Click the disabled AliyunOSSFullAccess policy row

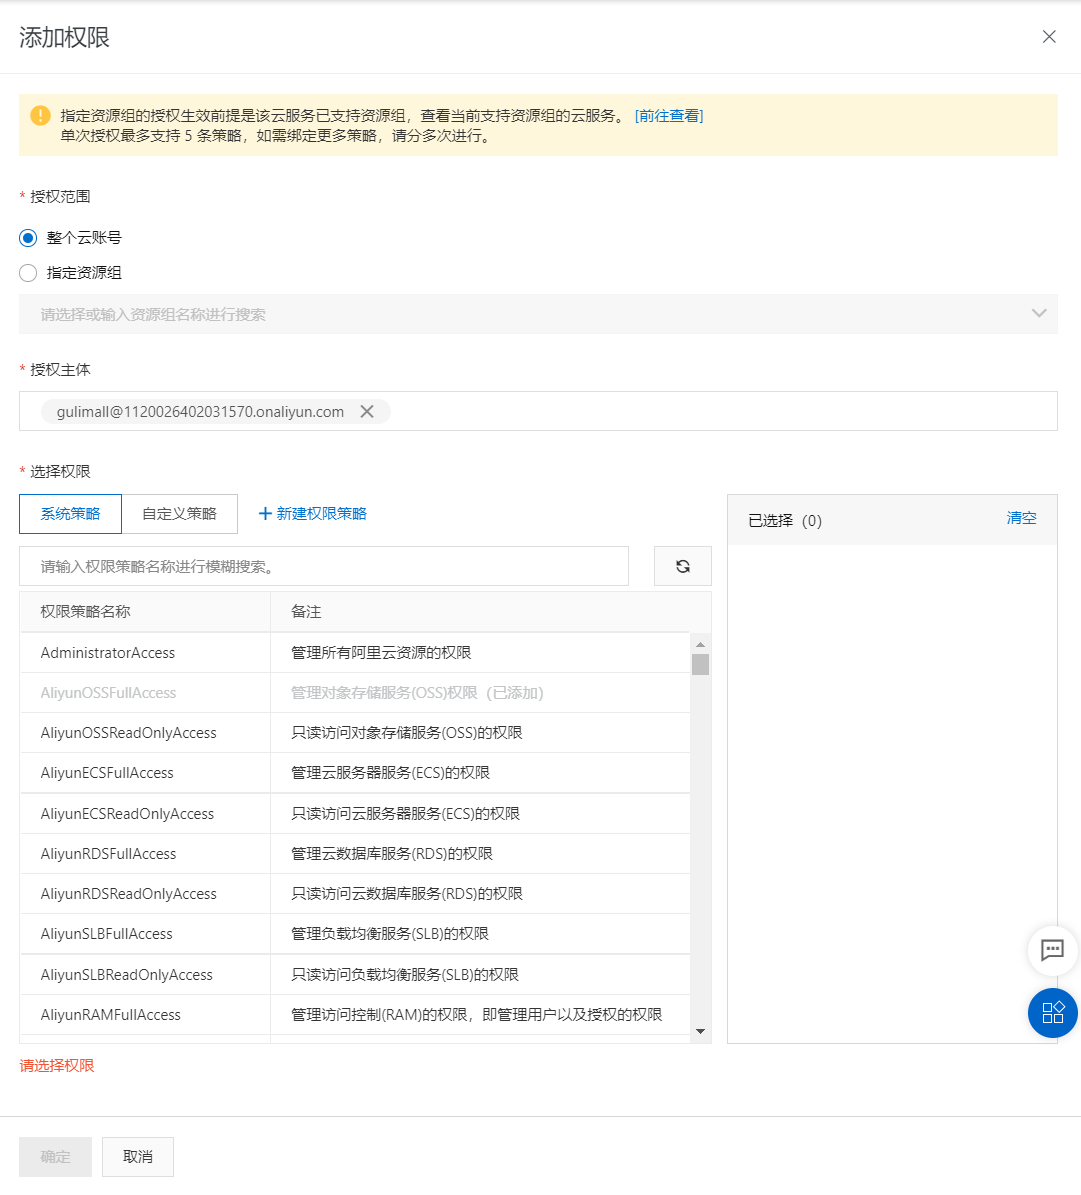354,693
